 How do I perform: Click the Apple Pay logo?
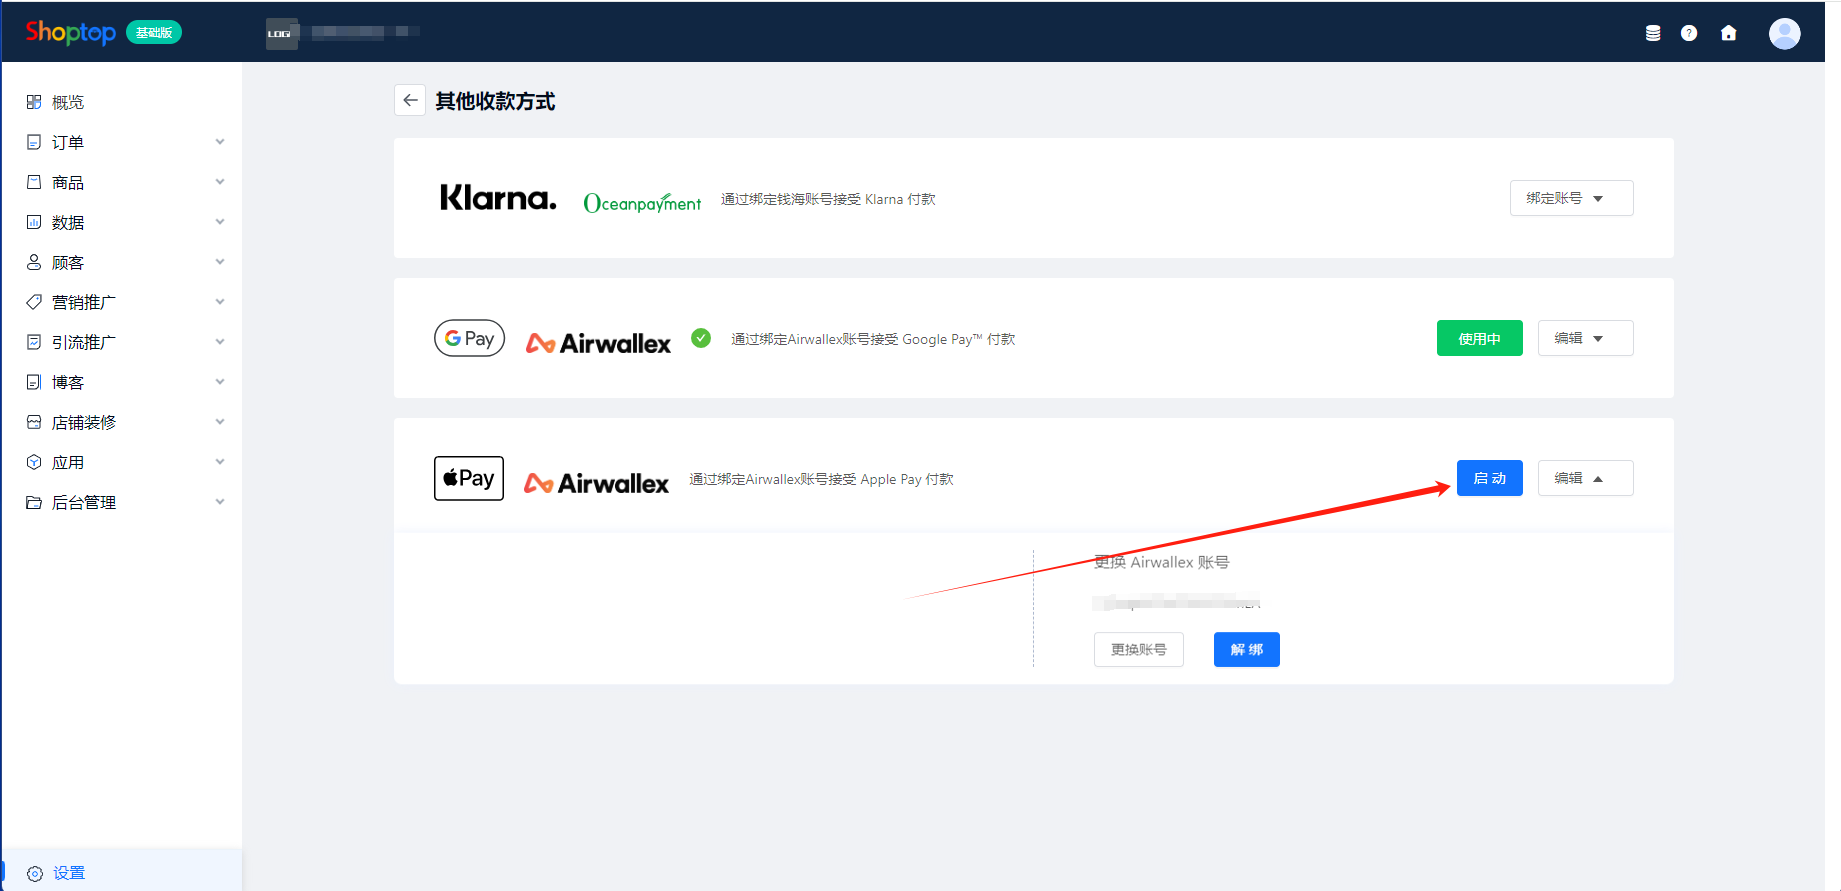(469, 478)
